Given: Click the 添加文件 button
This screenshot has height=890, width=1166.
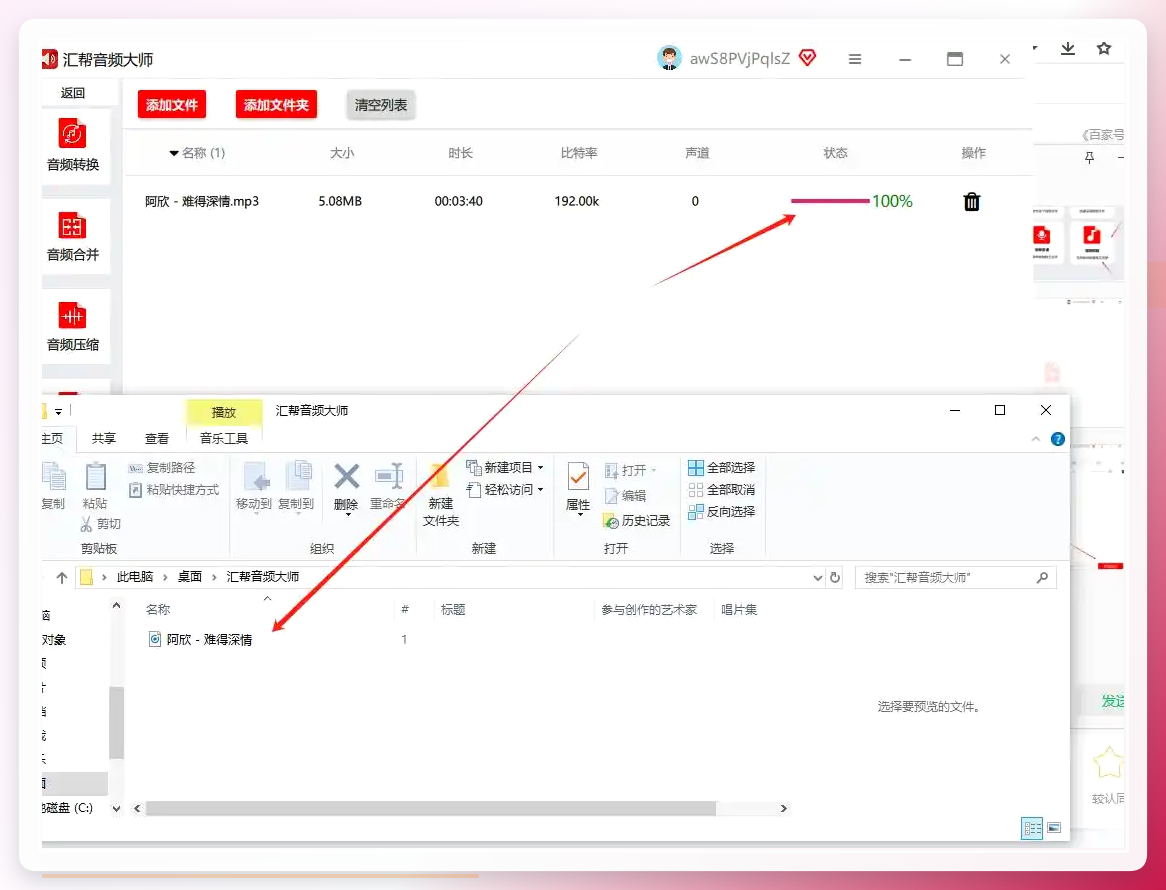Looking at the screenshot, I should [172, 105].
